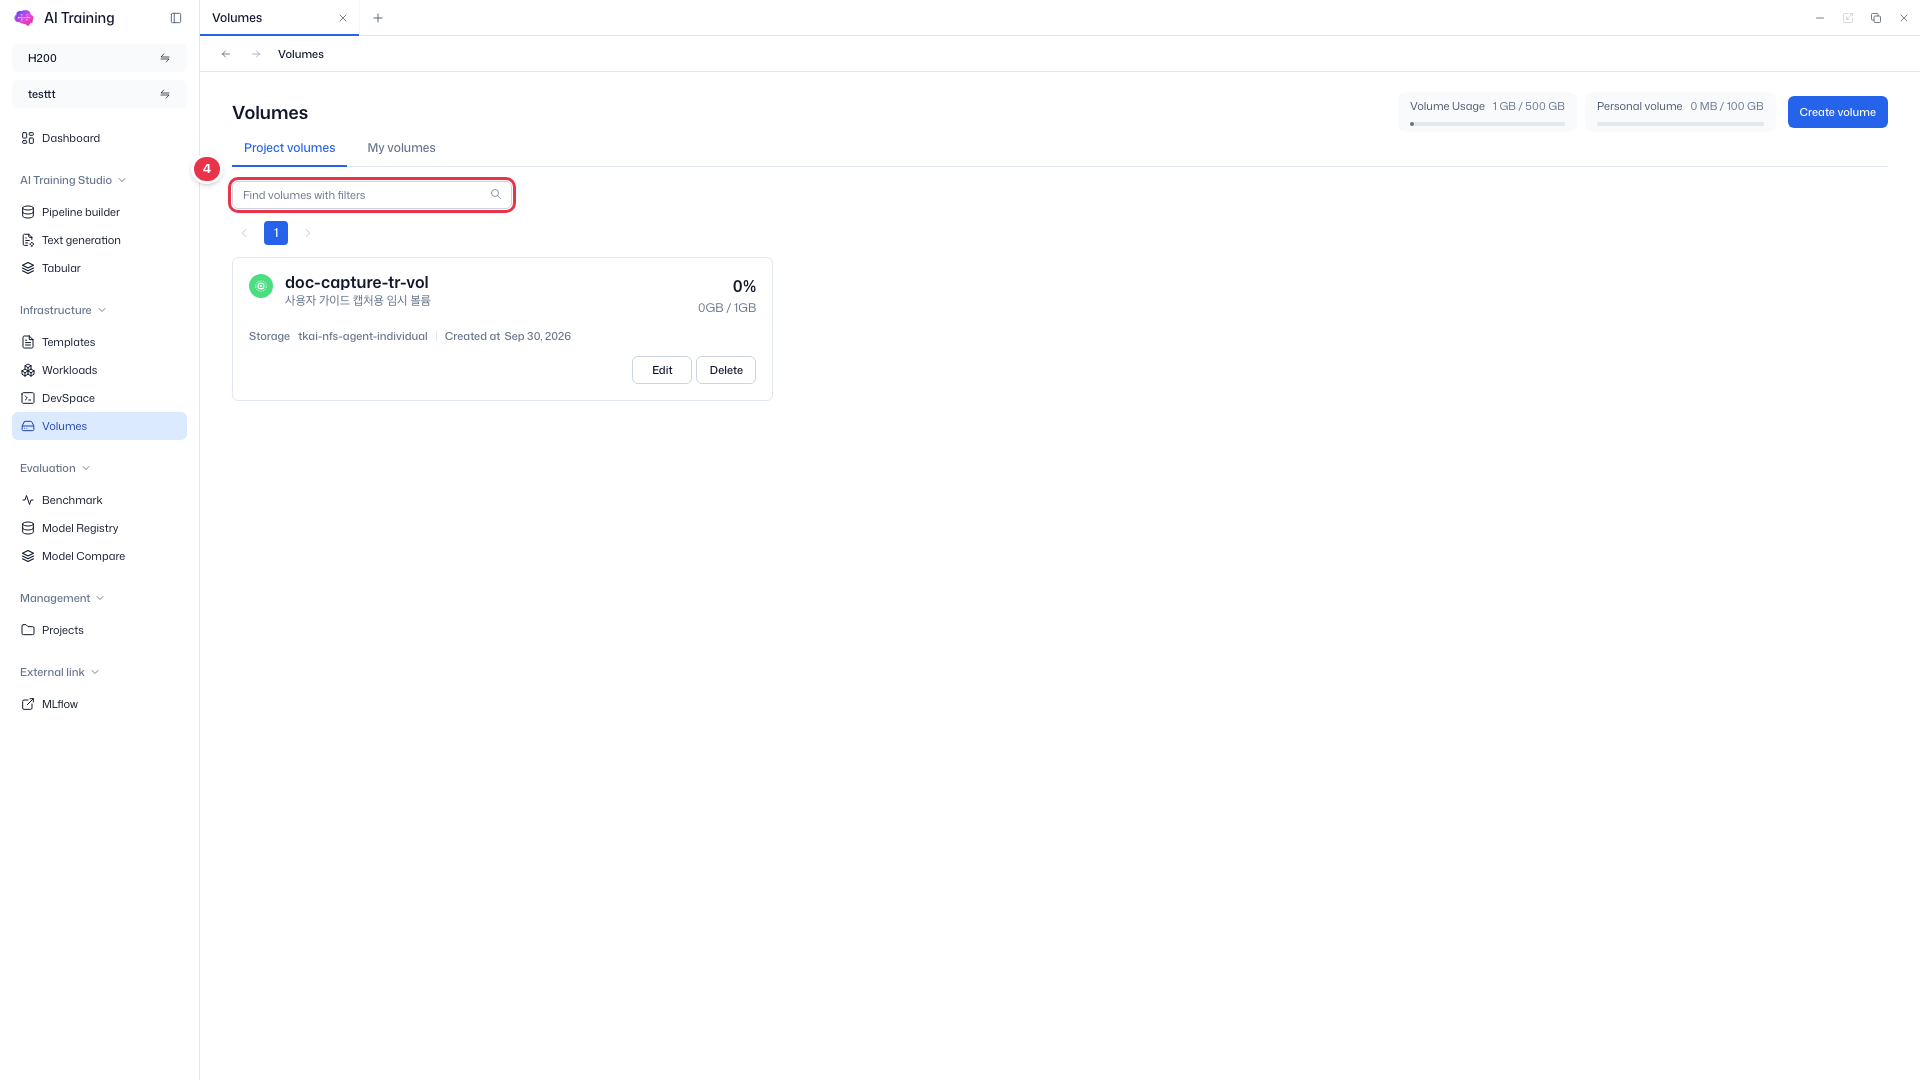Navigate forward with right arrow
The image size is (1920, 1080).
click(x=256, y=54)
